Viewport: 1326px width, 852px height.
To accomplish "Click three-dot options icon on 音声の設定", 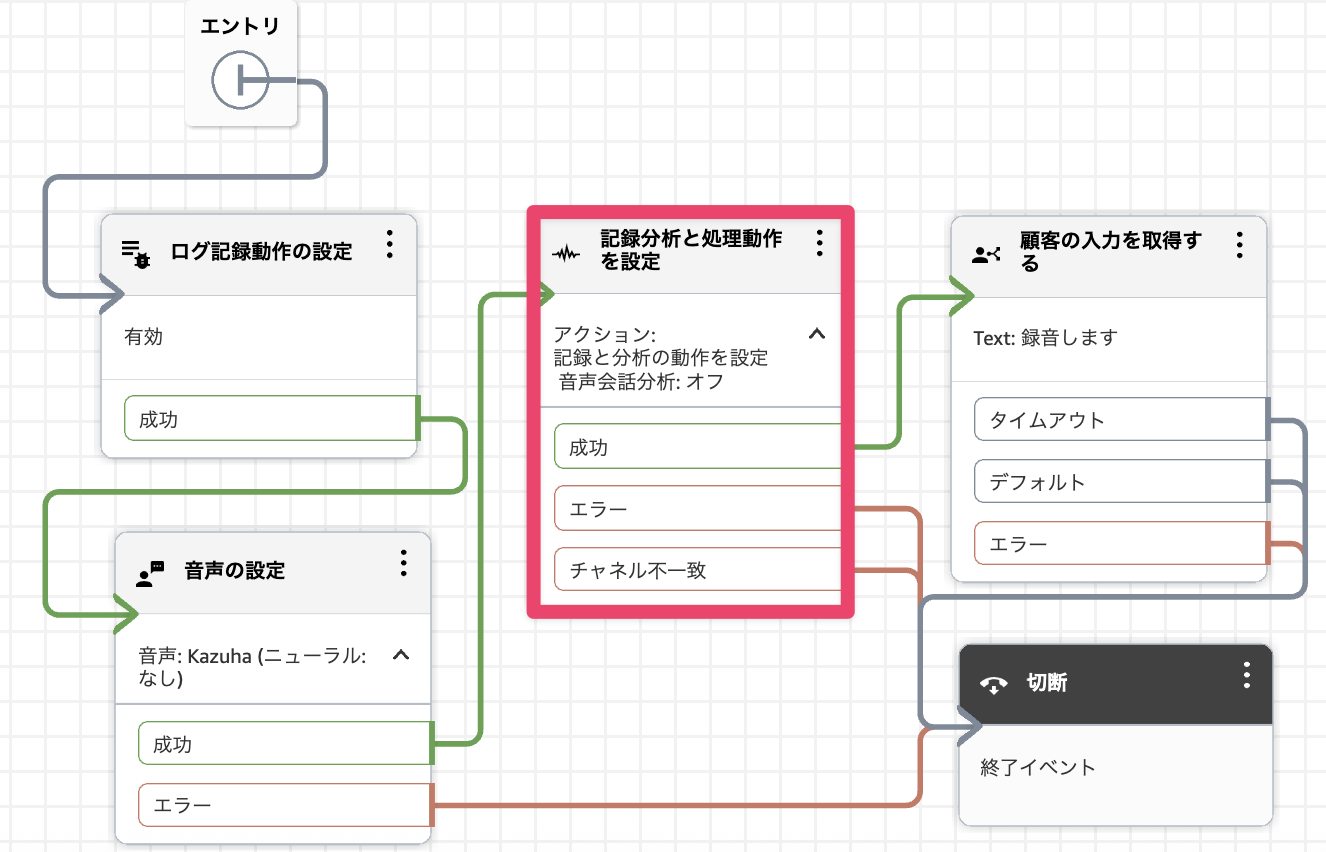I will coord(404,564).
